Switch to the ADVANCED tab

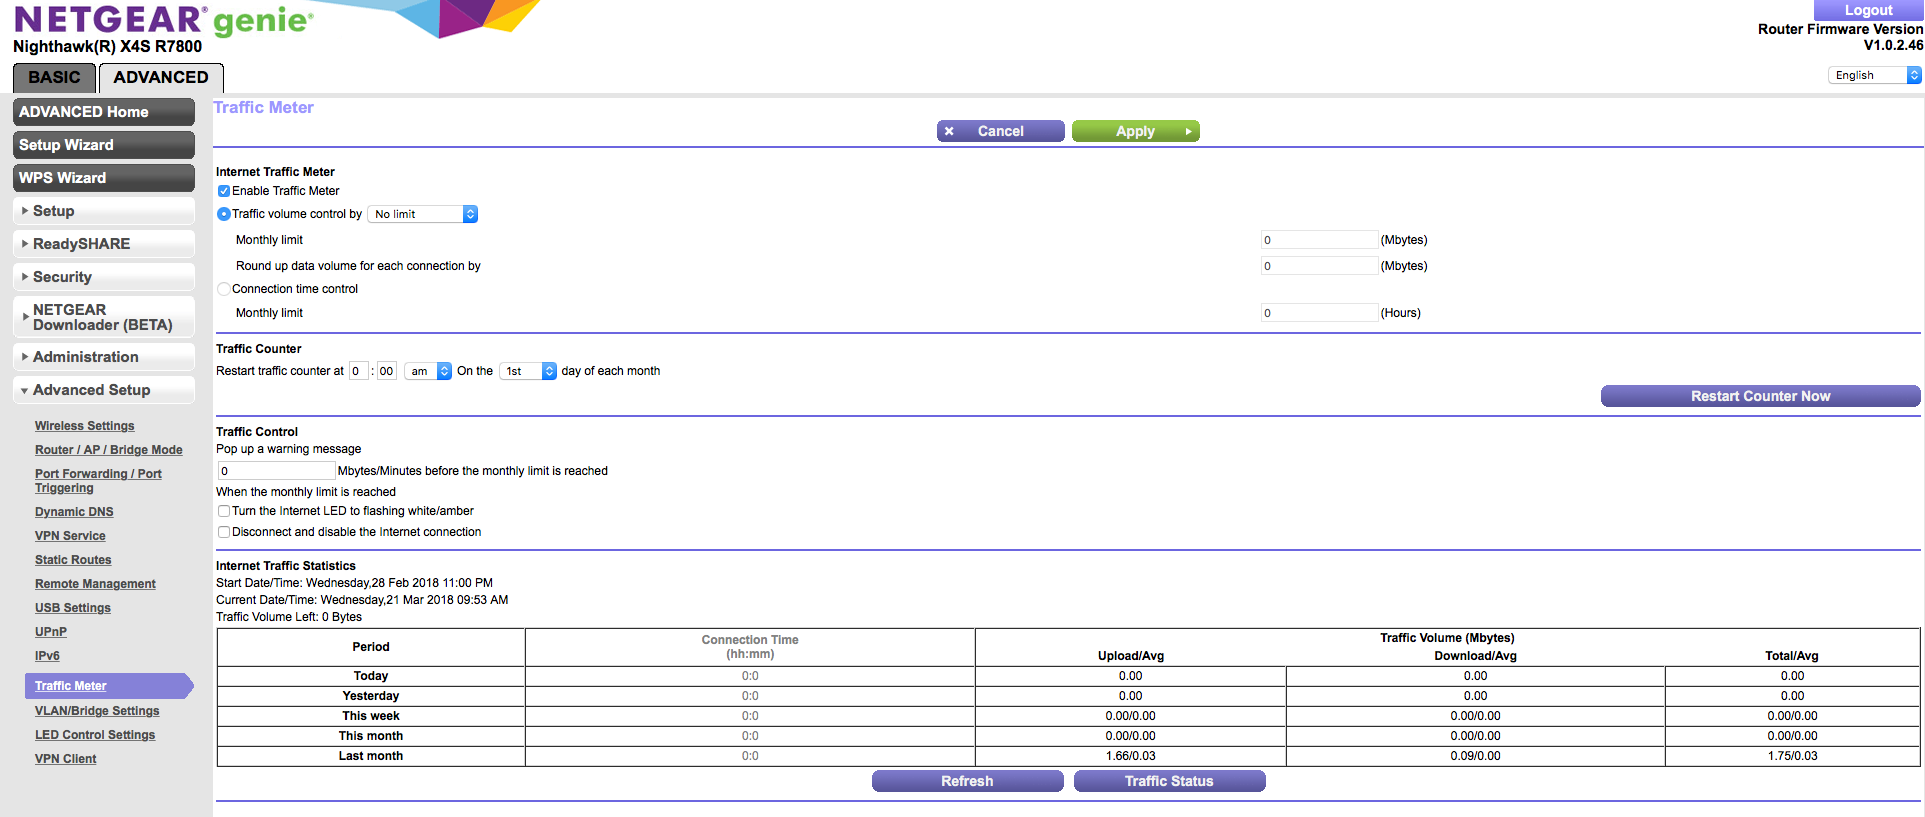161,77
